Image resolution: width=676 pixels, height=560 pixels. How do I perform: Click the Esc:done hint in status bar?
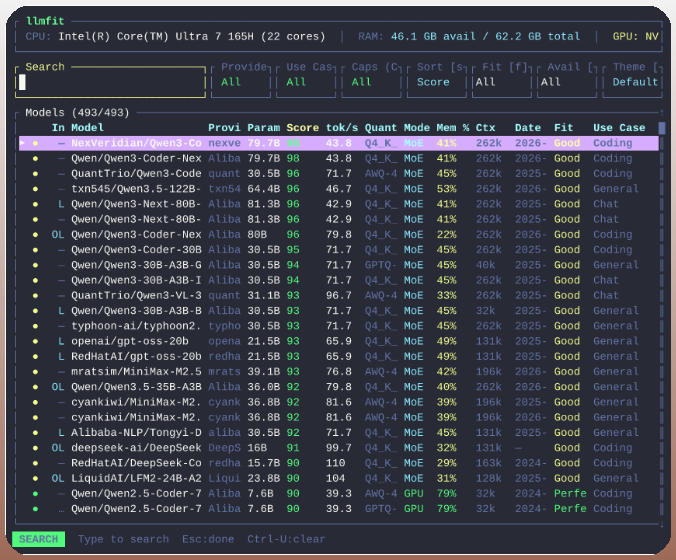(x=208, y=539)
